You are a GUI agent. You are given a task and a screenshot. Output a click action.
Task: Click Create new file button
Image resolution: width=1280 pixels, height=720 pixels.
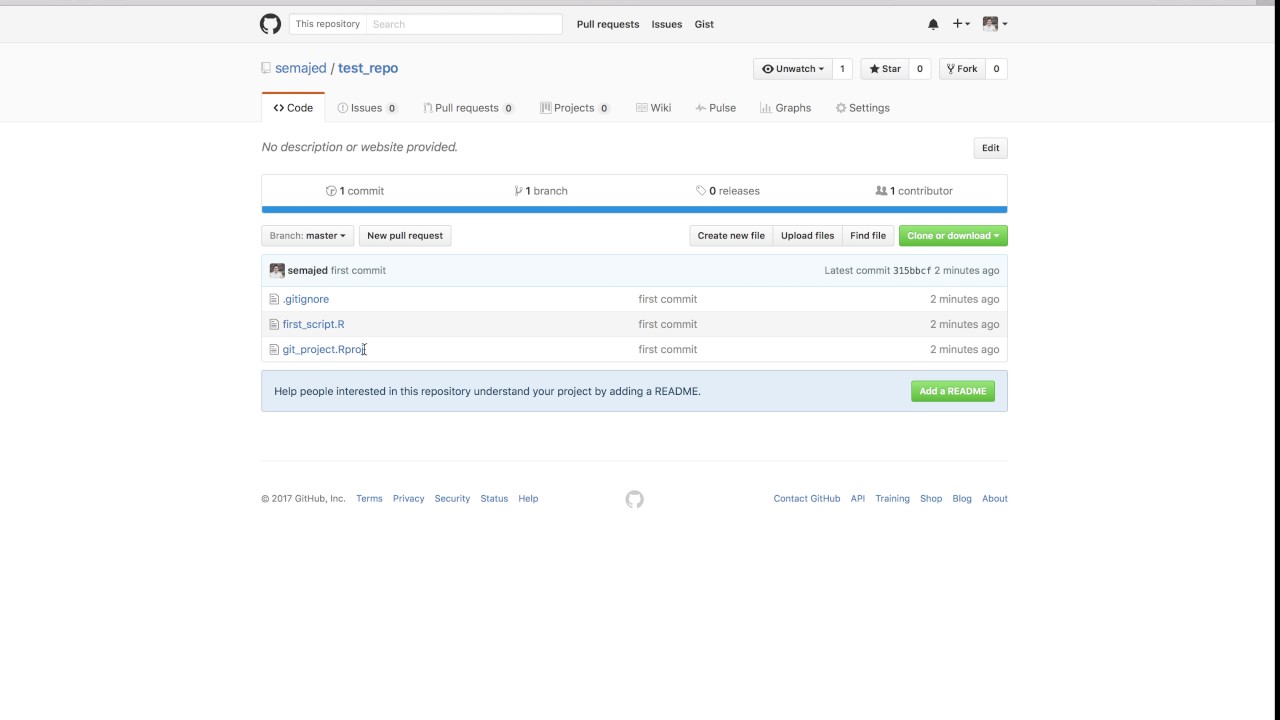point(731,236)
